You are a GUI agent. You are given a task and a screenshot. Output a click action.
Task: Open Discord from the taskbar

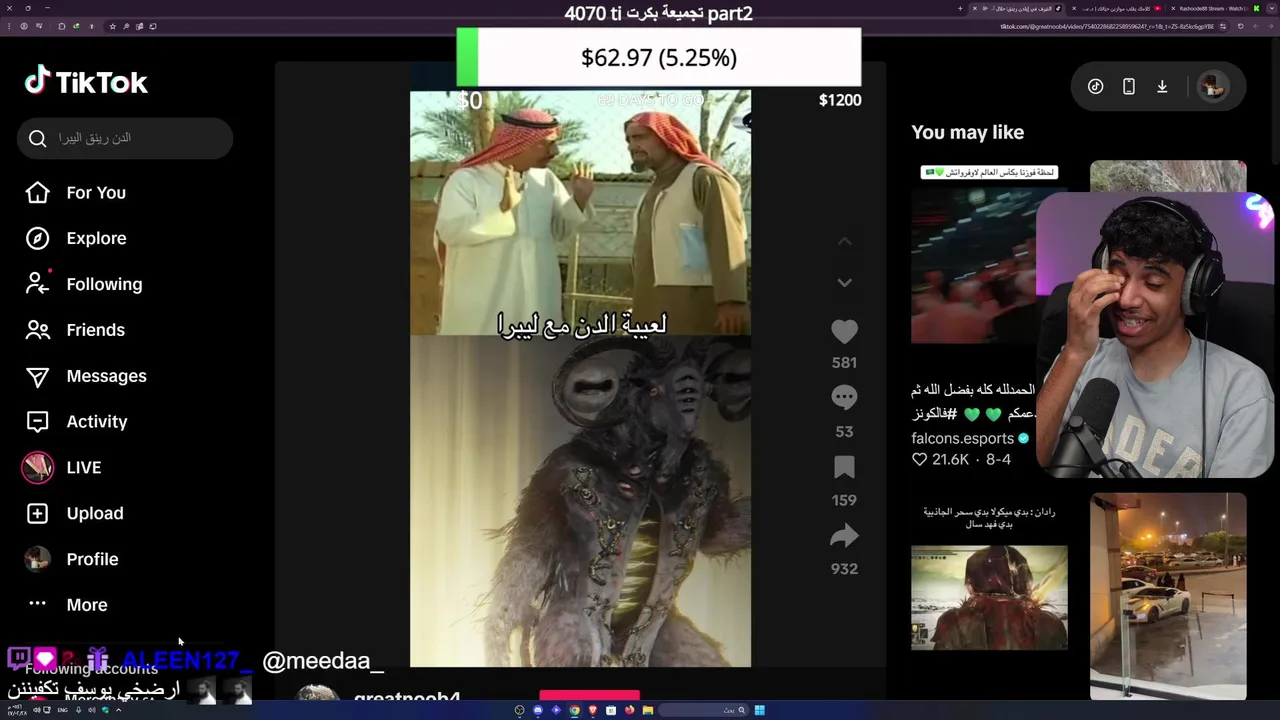pyautogui.click(x=538, y=710)
